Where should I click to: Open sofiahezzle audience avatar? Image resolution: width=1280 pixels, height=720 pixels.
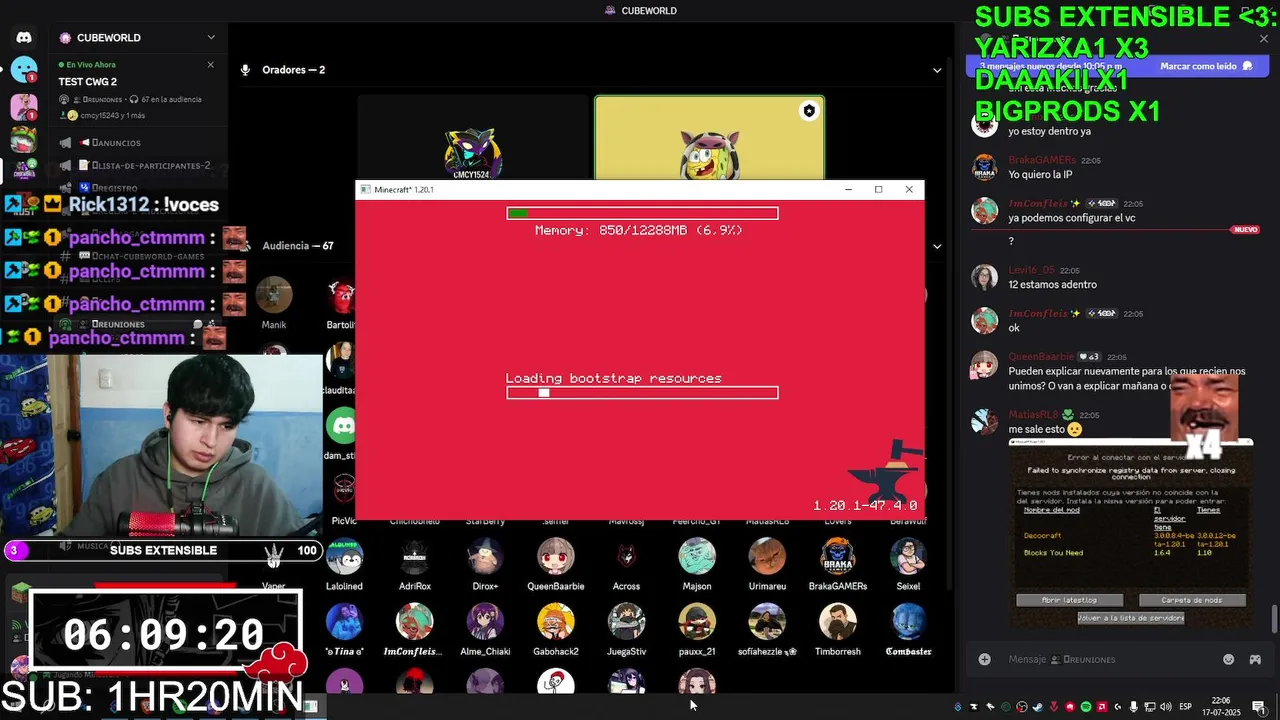(x=767, y=622)
